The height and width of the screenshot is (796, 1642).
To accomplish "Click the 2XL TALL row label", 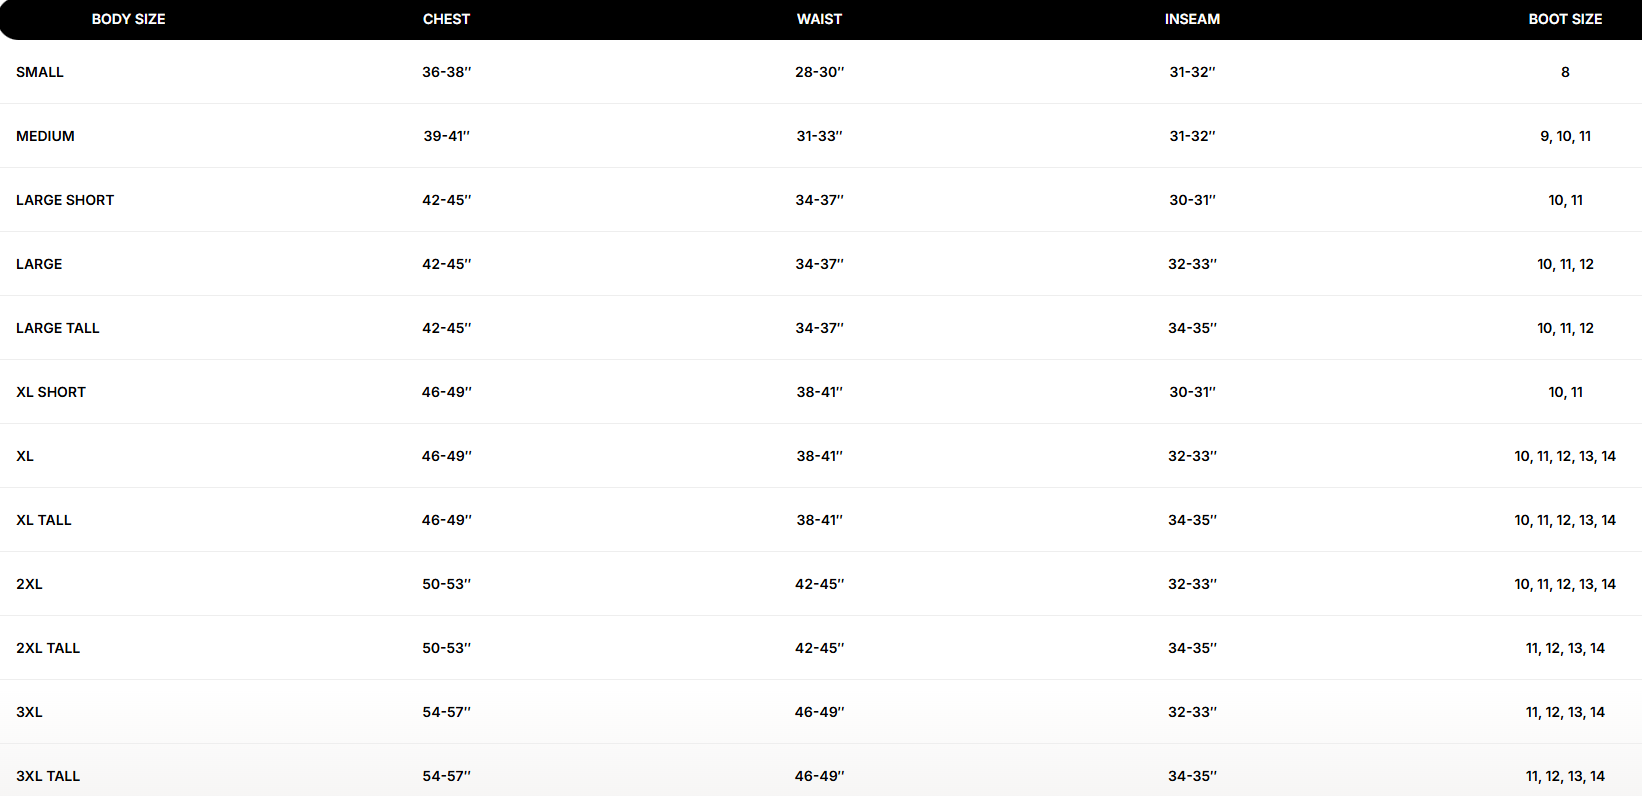I will (x=48, y=648).
